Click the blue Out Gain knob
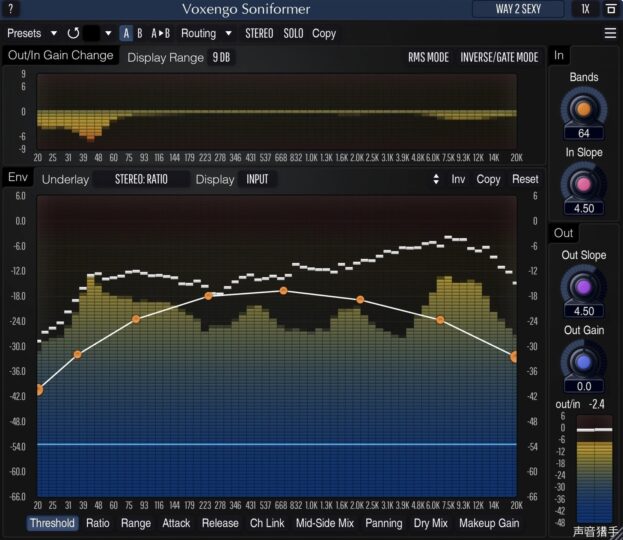Image resolution: width=623 pixels, height=540 pixels. (583, 360)
